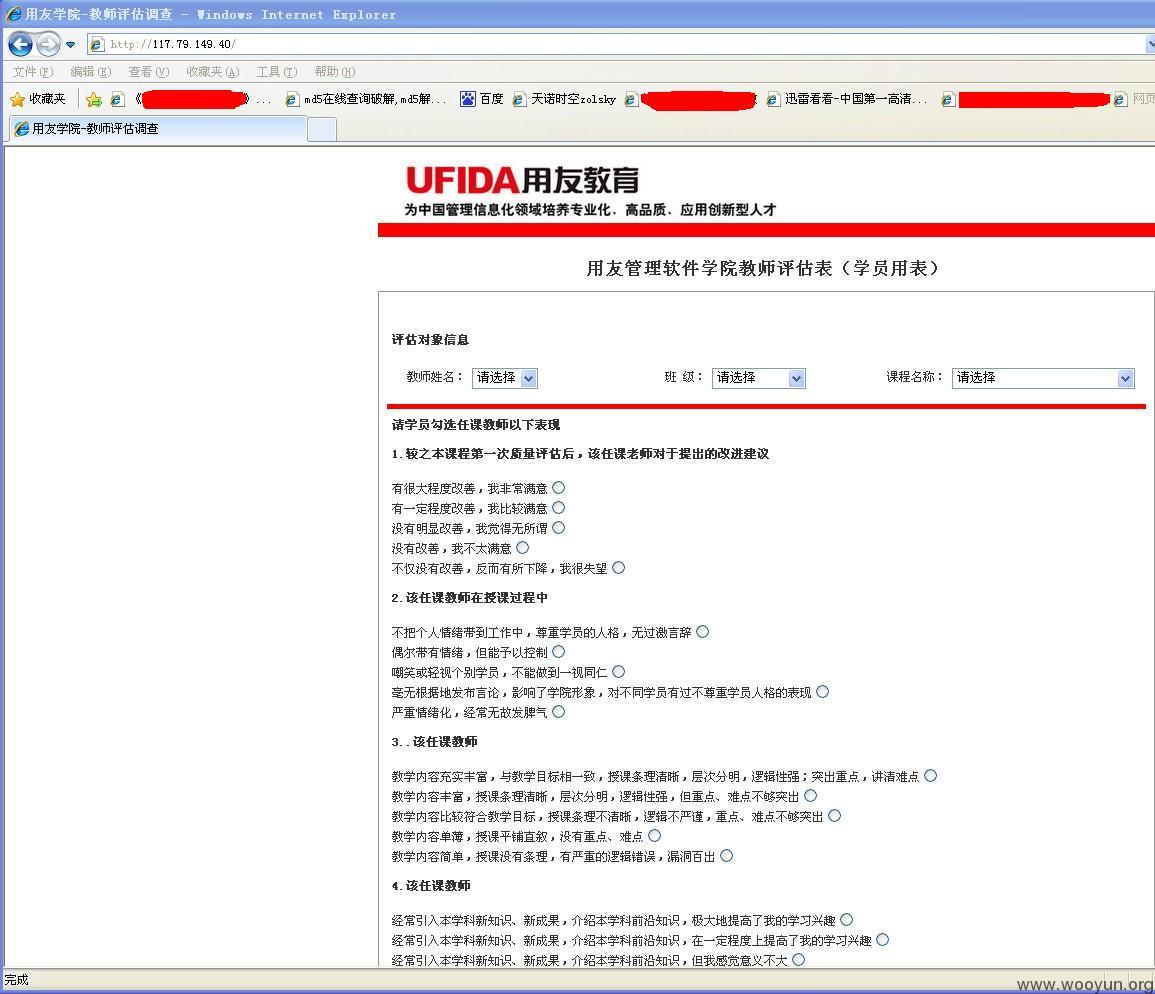Select radio 毫无根据地发布言论
The width and height of the screenshot is (1155, 994).
click(822, 691)
